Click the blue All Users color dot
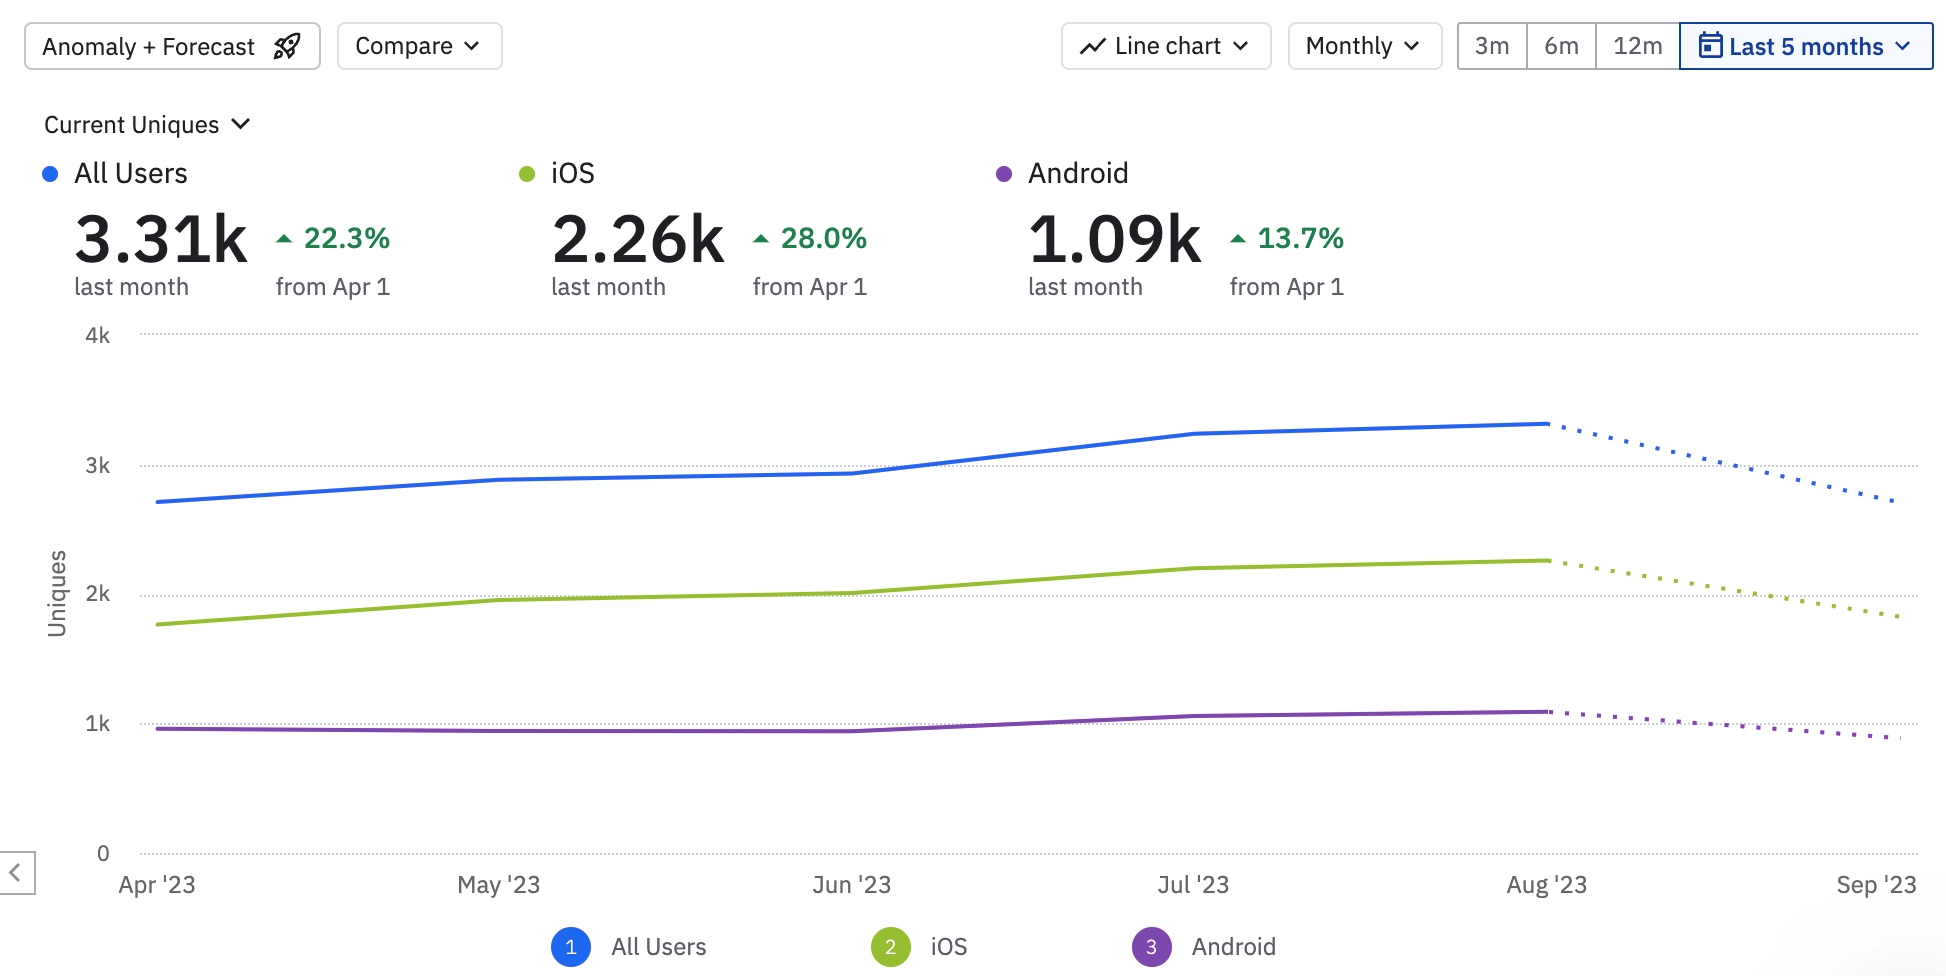 pyautogui.click(x=50, y=174)
